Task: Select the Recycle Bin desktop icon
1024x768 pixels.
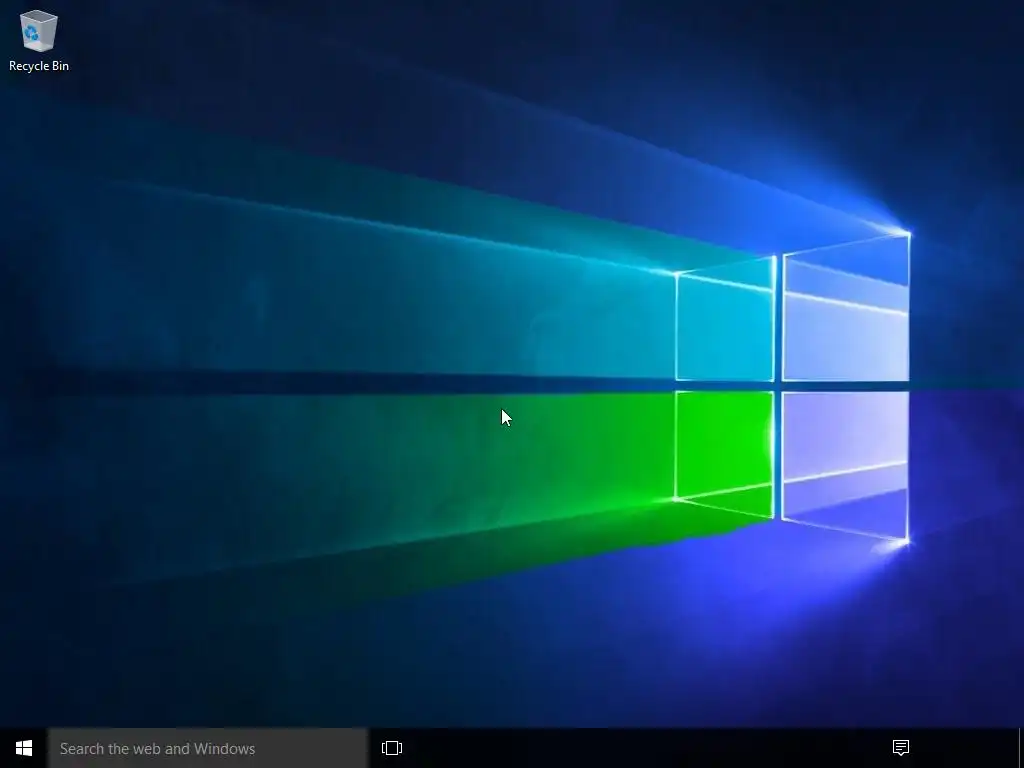Action: (x=39, y=40)
